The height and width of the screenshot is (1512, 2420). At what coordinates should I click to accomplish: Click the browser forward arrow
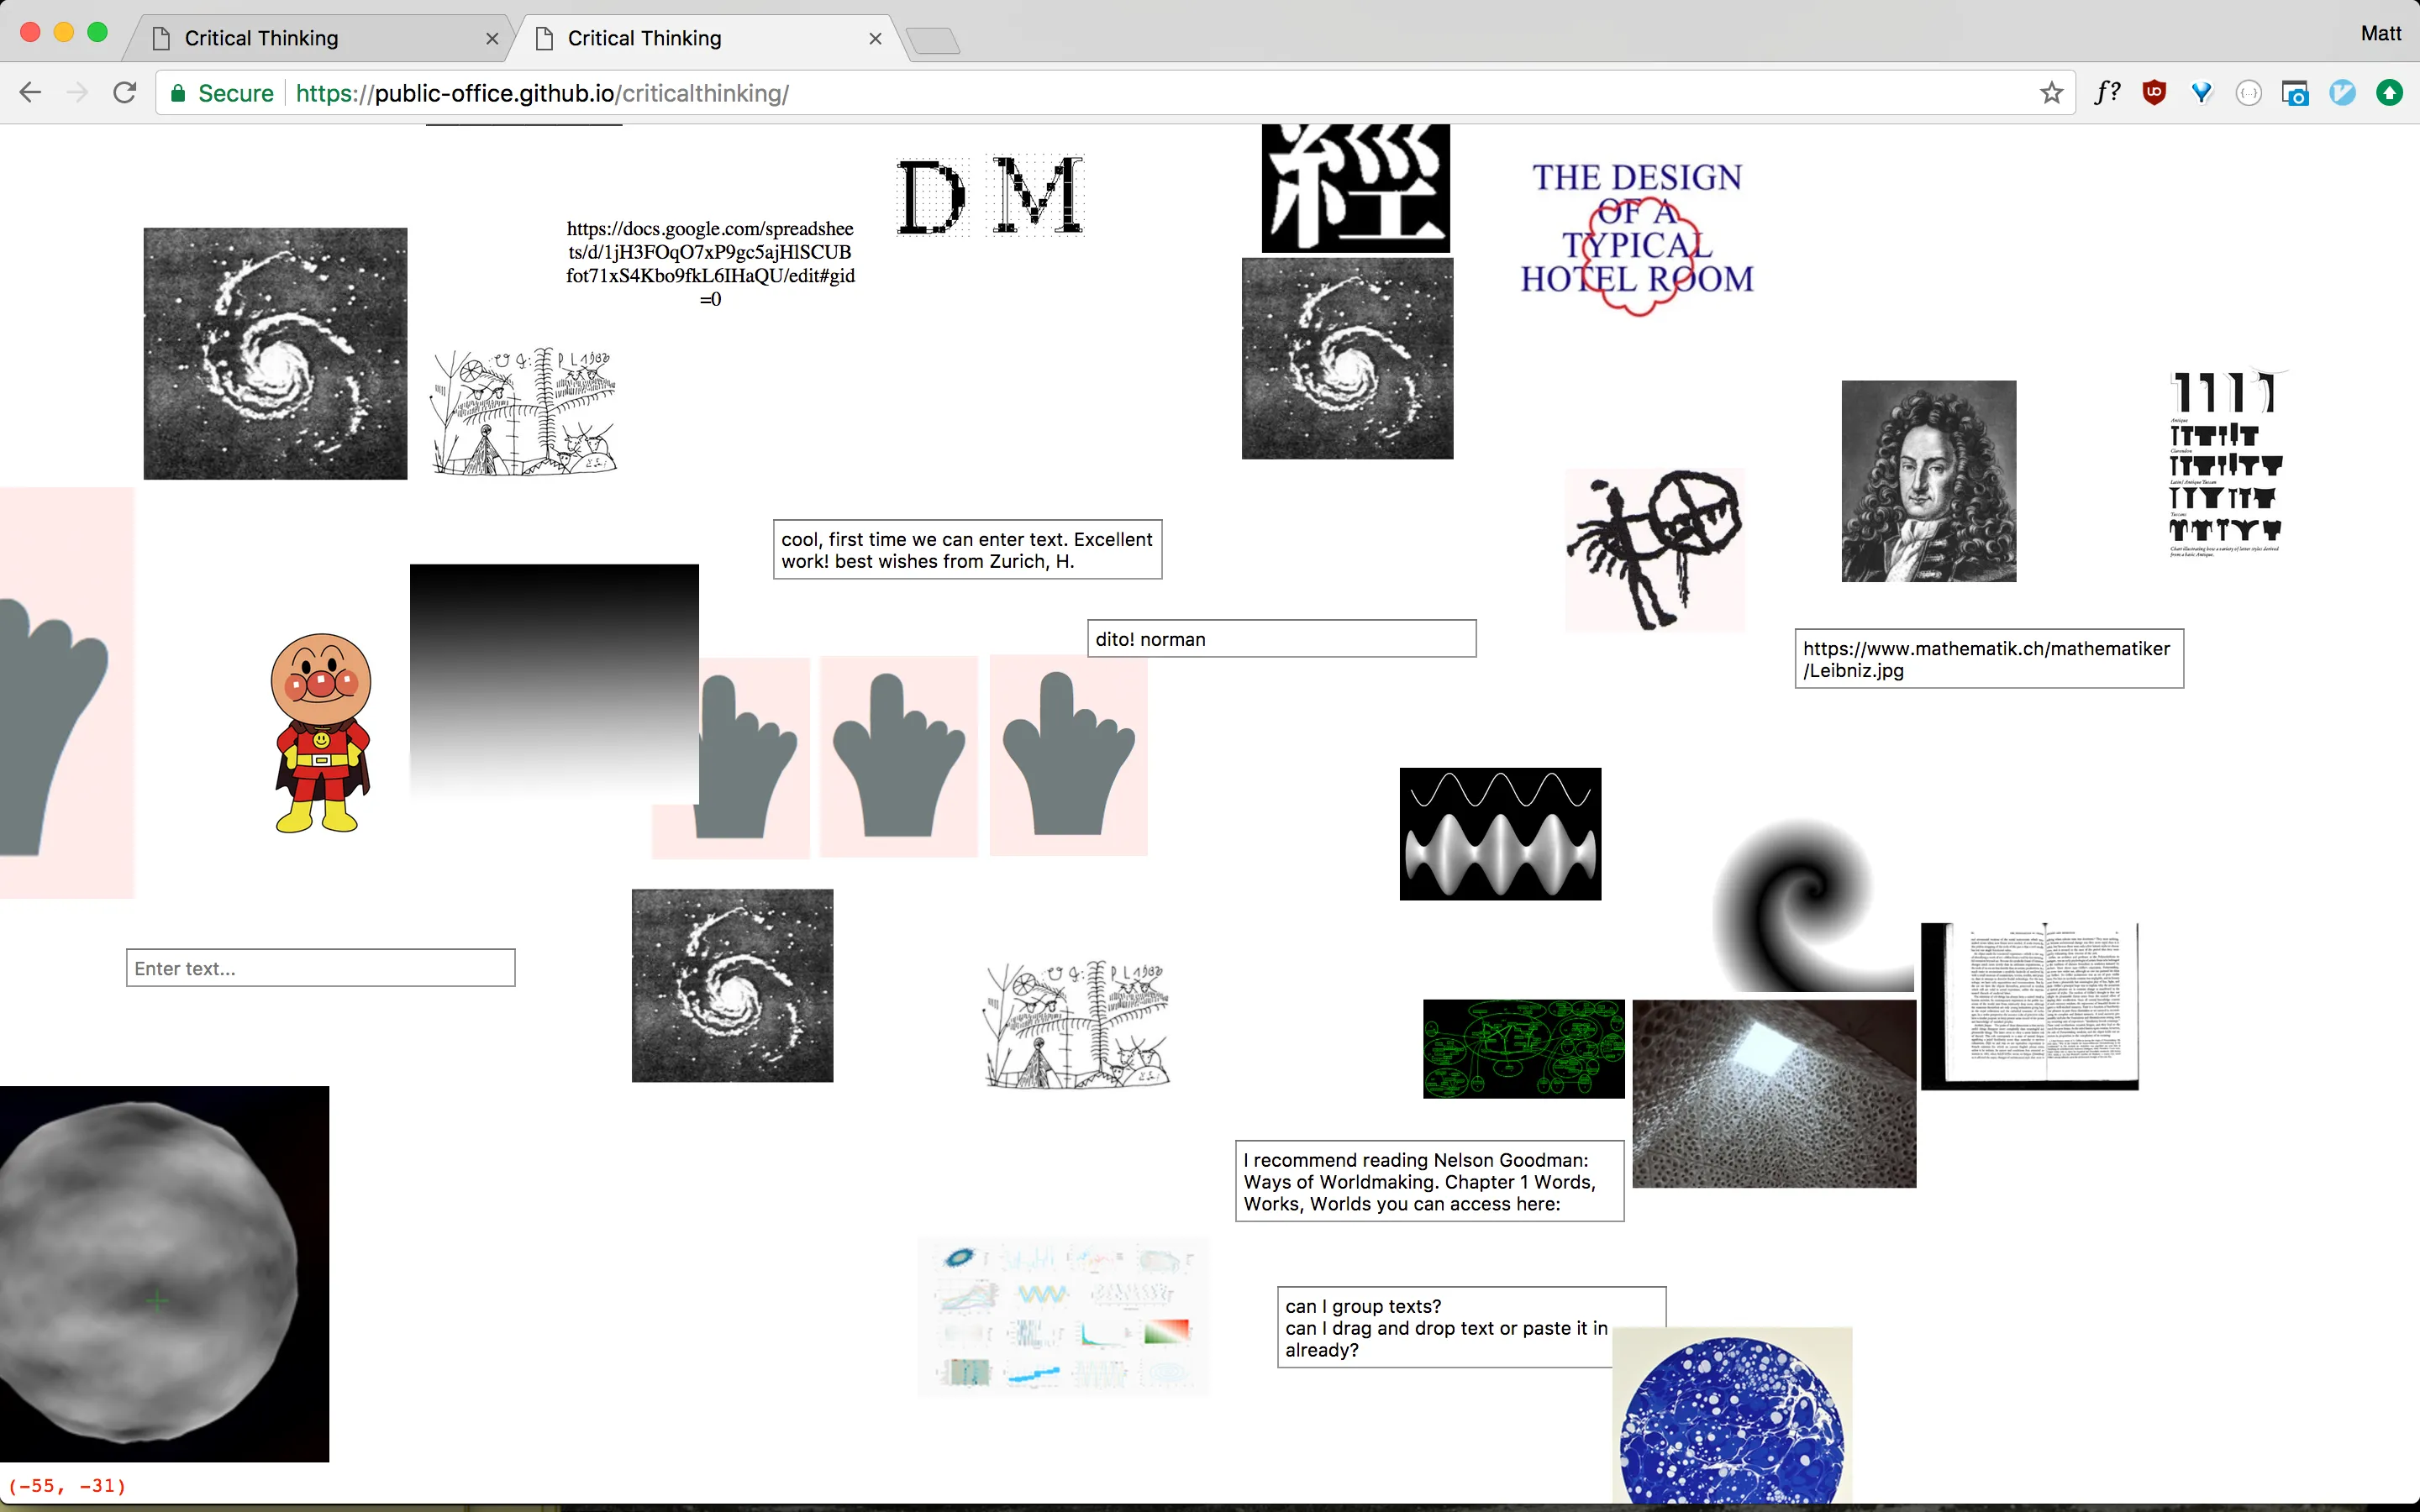coord(77,93)
